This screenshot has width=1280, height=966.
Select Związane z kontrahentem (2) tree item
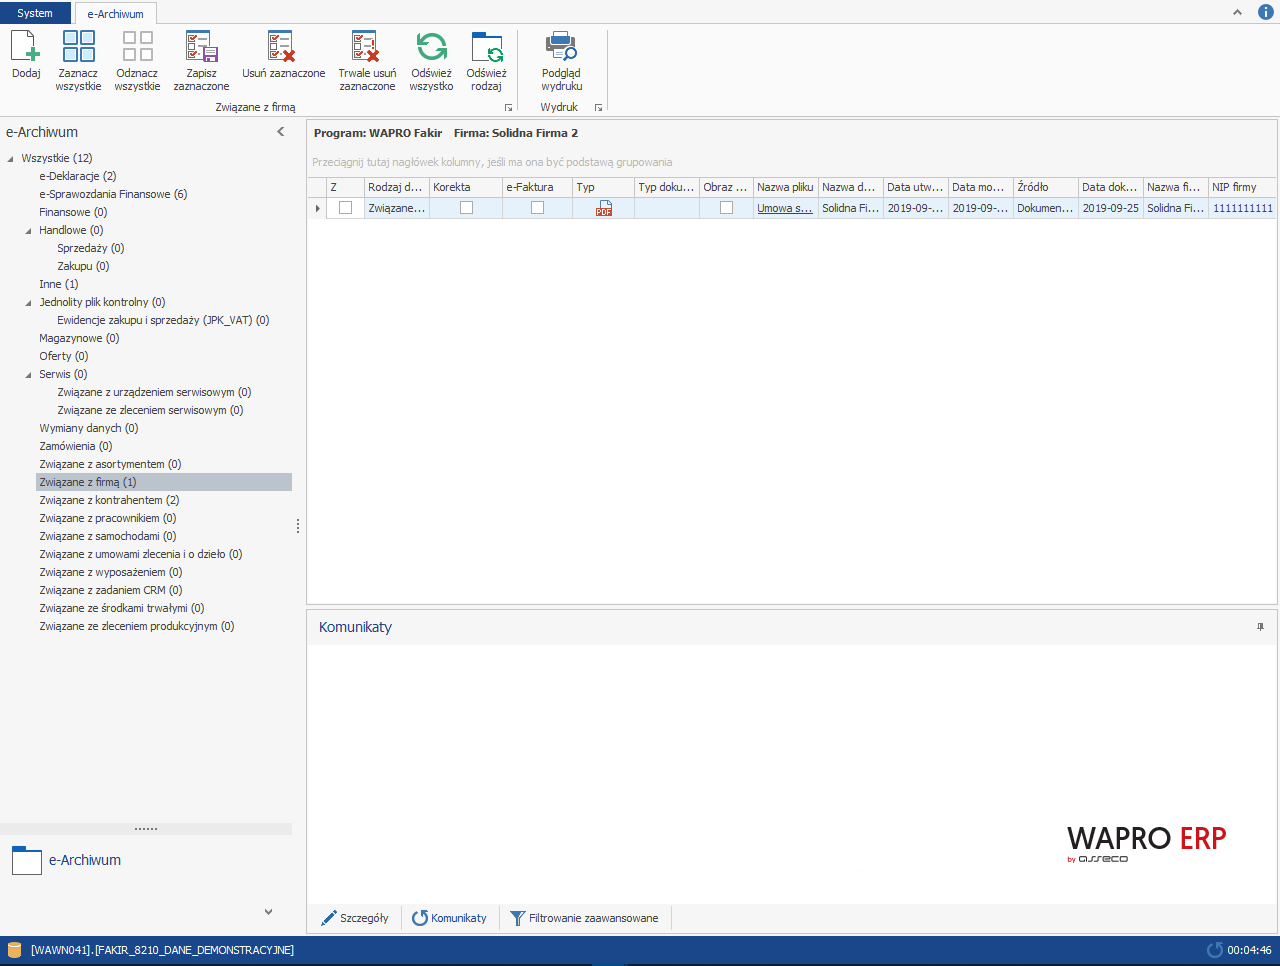point(109,500)
